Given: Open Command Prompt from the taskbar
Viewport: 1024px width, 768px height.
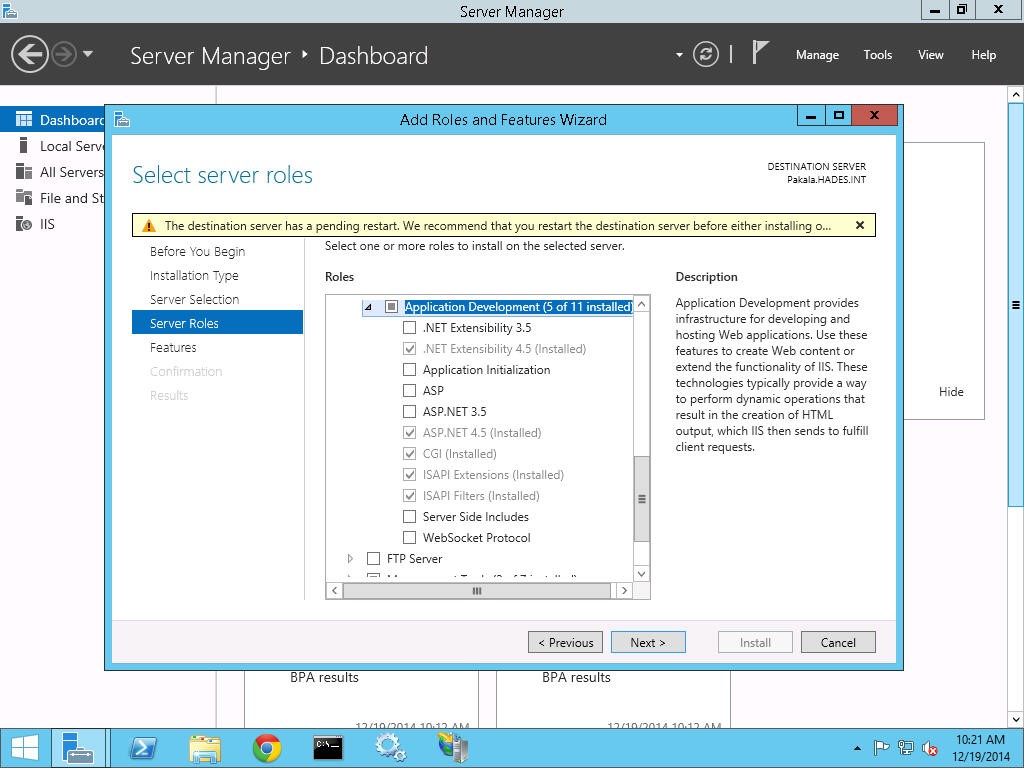Looking at the screenshot, I should pos(328,748).
